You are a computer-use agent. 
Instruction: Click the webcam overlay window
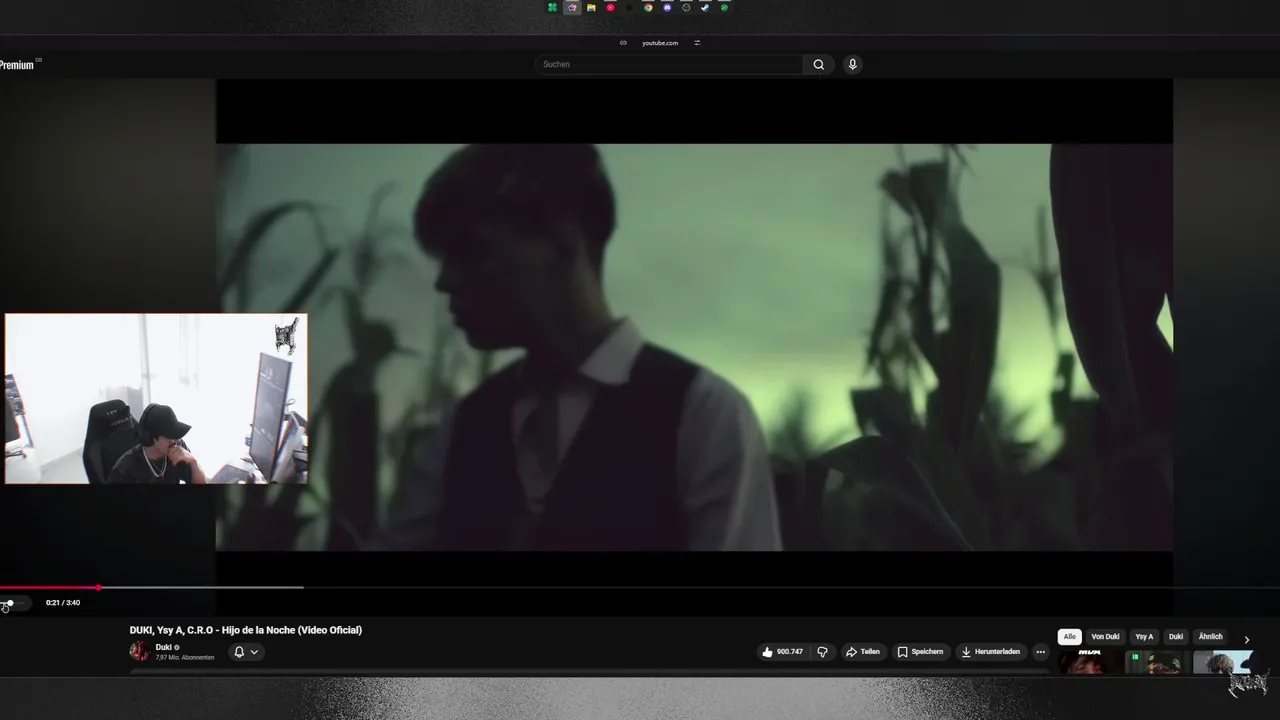[156, 399]
